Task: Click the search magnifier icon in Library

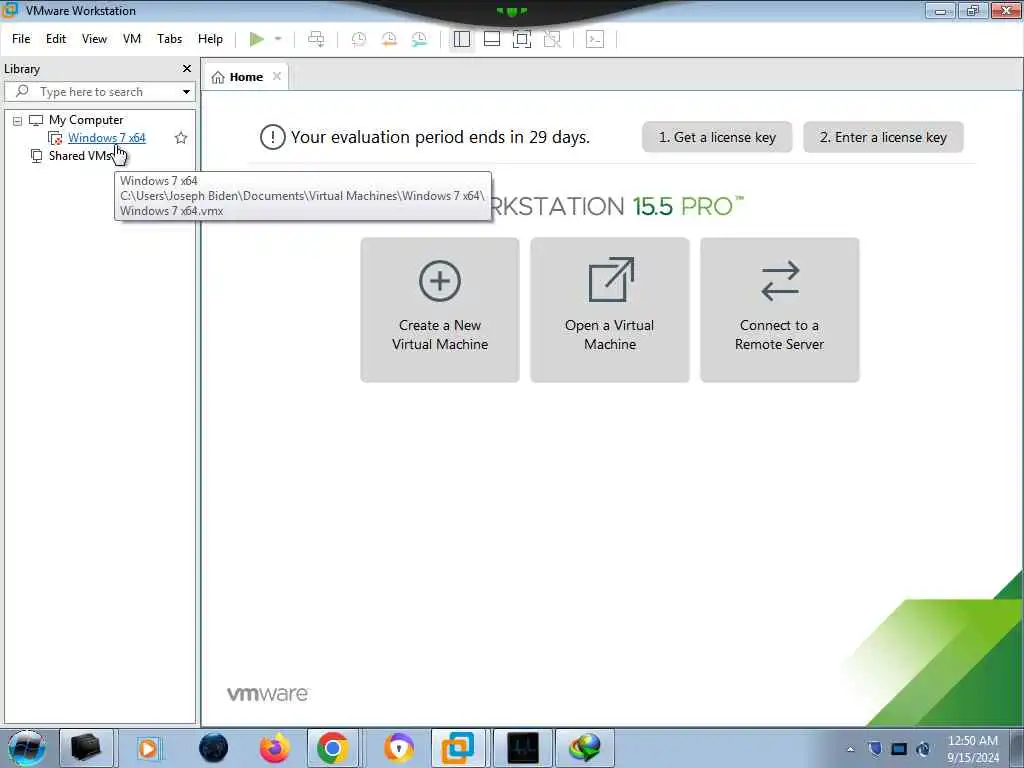Action: (x=22, y=91)
